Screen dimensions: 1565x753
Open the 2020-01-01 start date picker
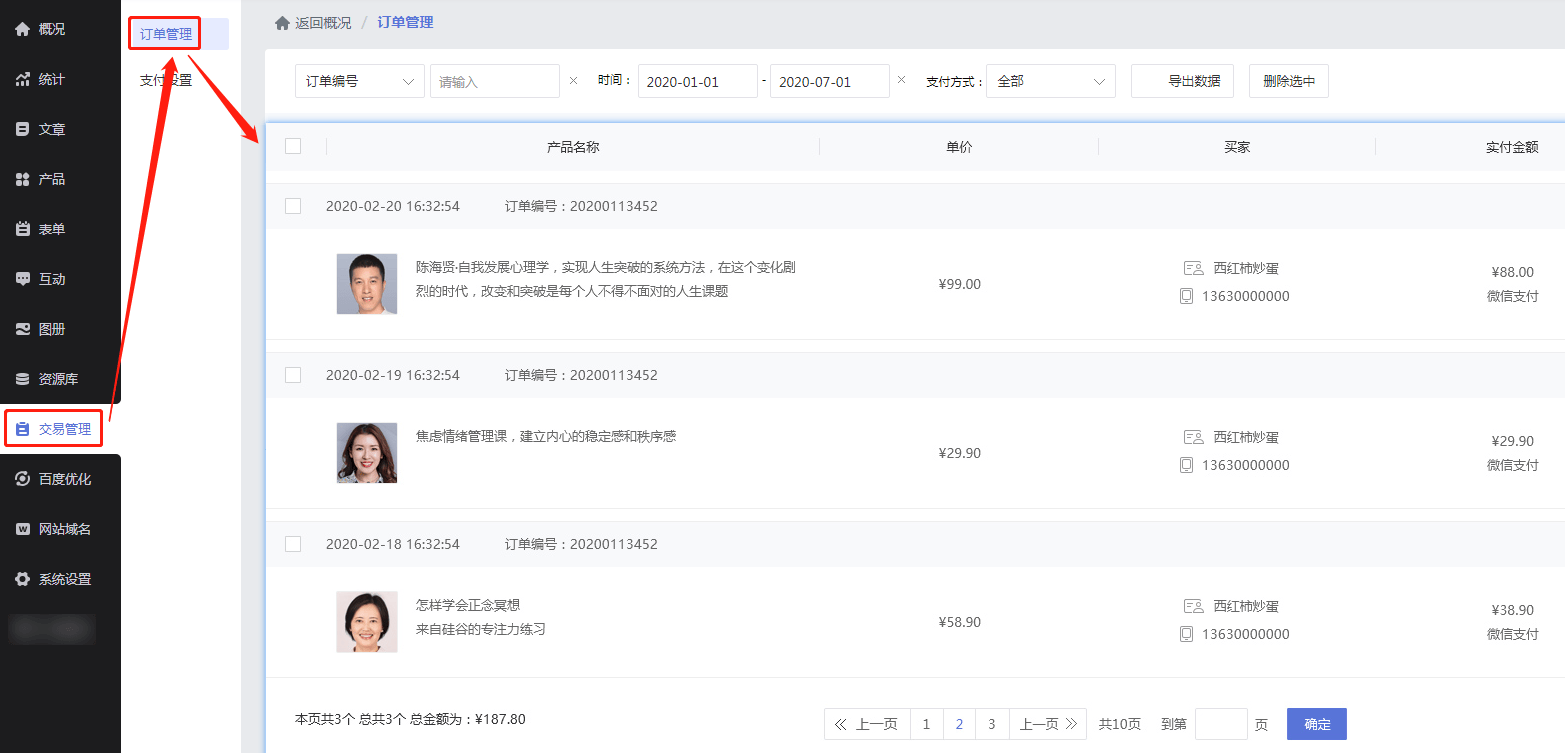click(697, 80)
